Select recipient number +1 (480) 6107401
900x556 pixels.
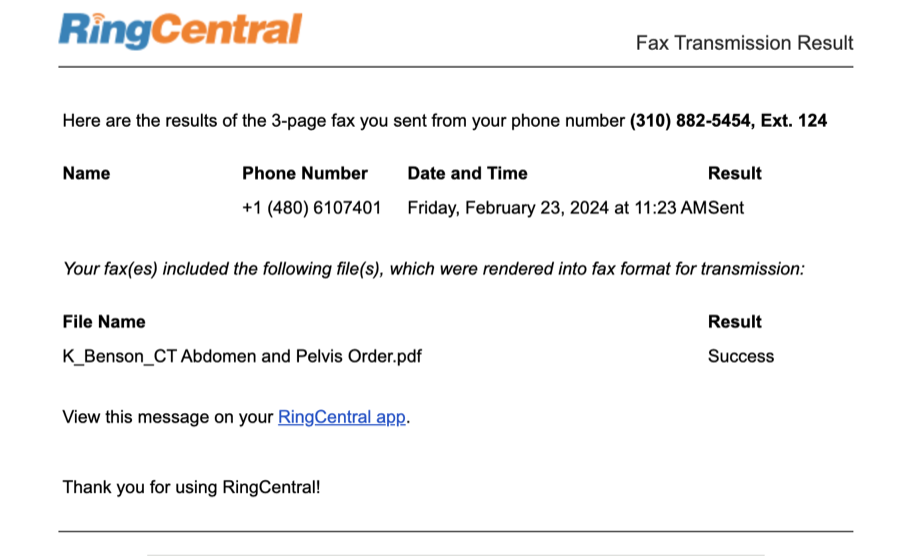(x=312, y=208)
